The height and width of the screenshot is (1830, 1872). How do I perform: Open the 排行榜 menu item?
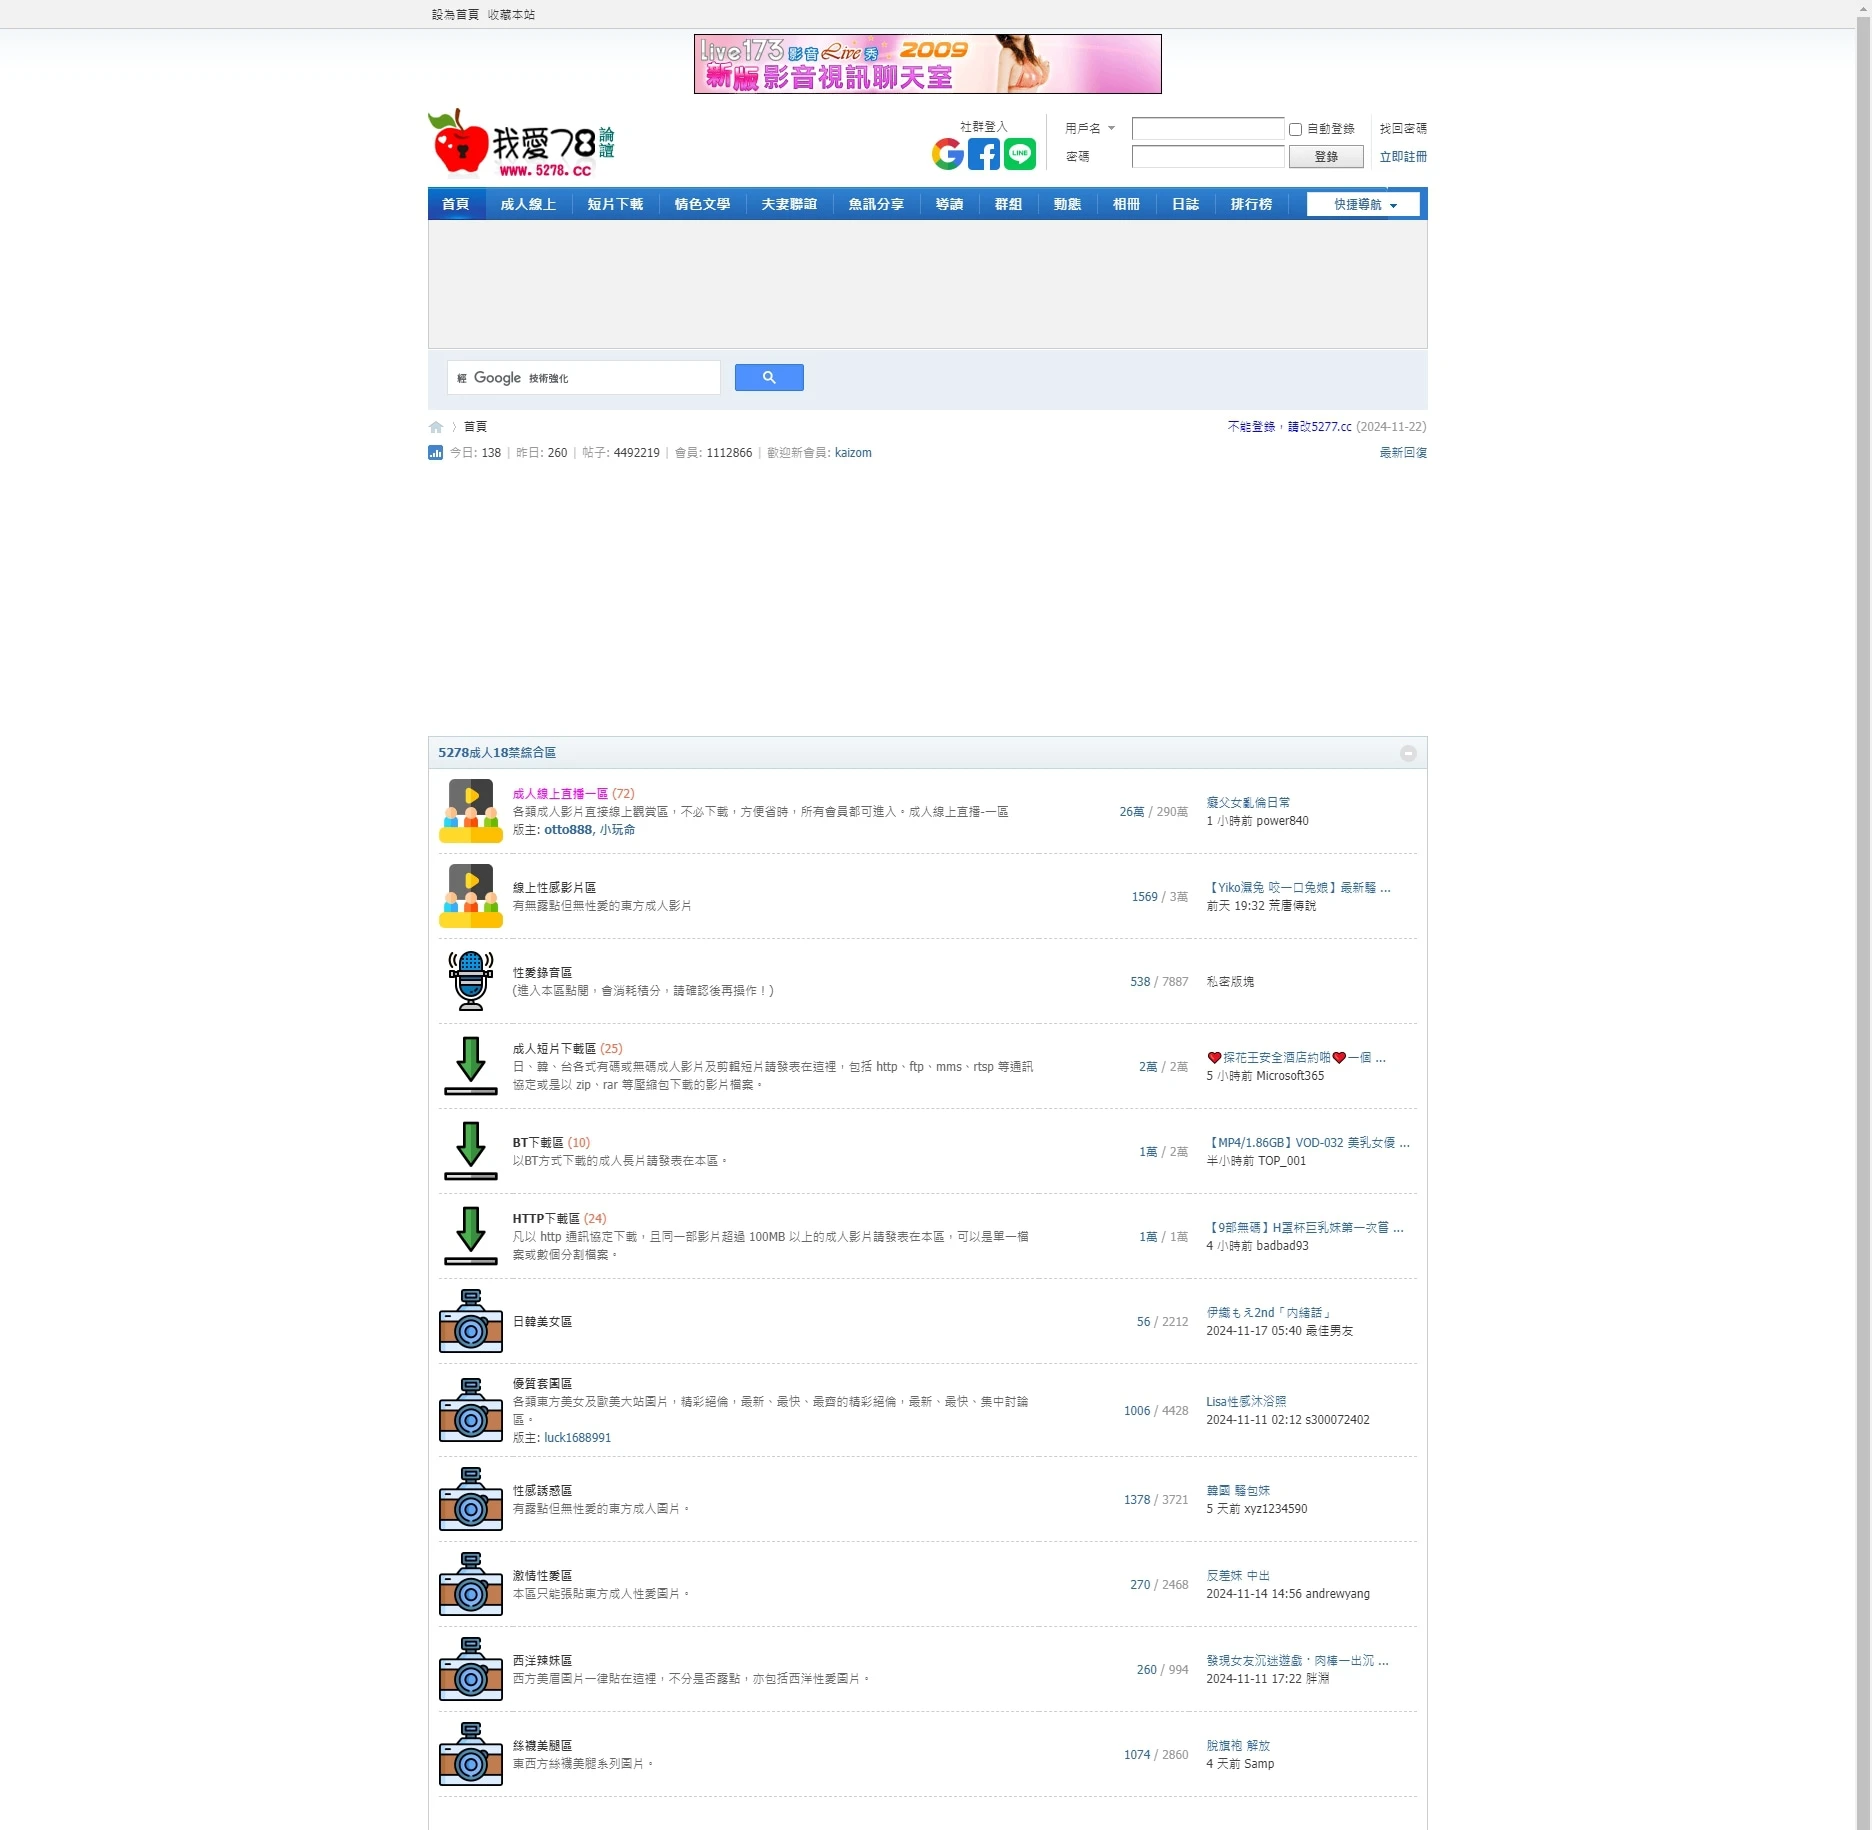1250,205
